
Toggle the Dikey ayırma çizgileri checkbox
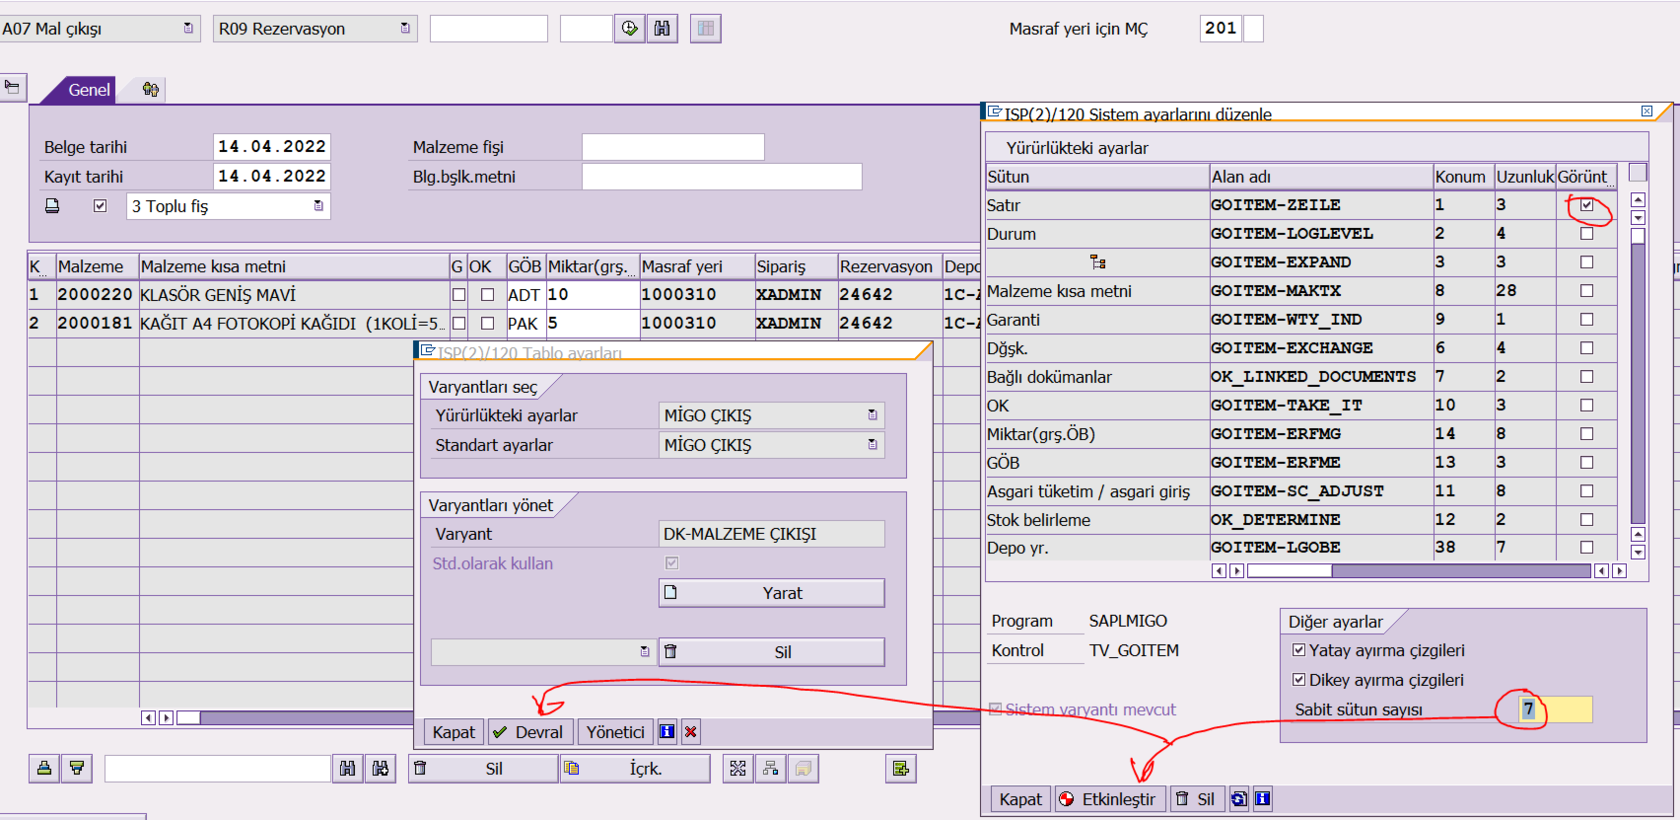1299,680
